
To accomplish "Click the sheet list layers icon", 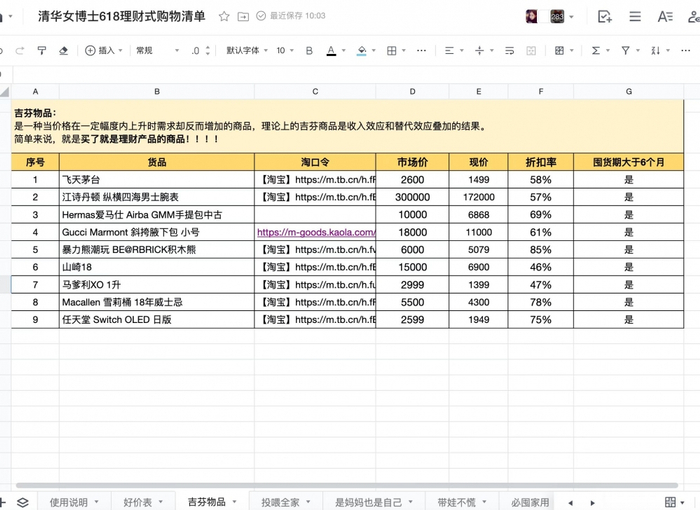I will (23, 501).
